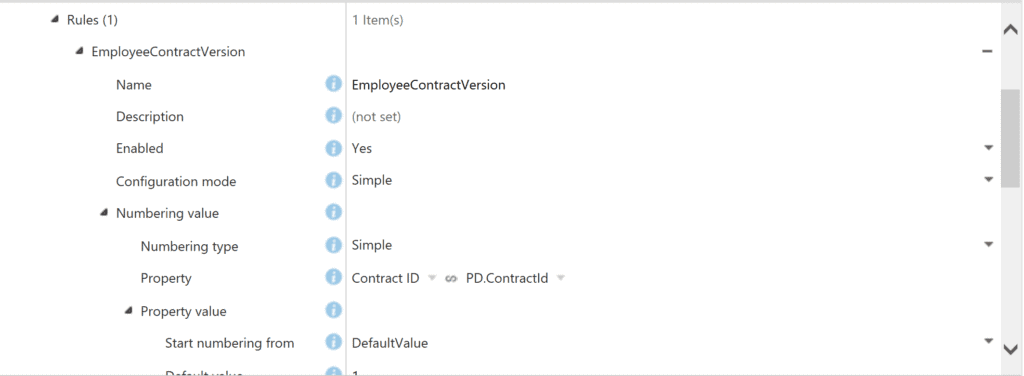Collapse the Numbering value section
Image resolution: width=1024 pixels, height=376 pixels.
pos(104,213)
